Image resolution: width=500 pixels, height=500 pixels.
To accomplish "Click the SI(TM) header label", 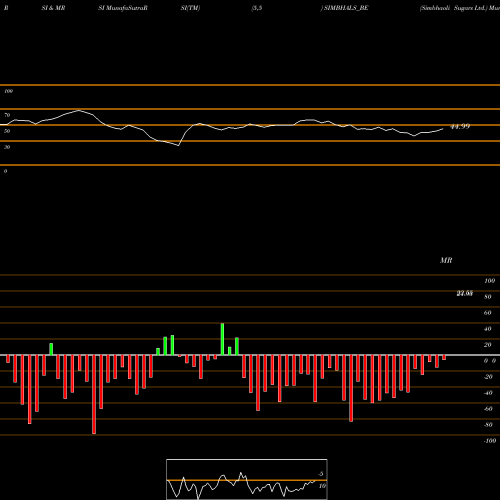I will (x=190, y=8).
